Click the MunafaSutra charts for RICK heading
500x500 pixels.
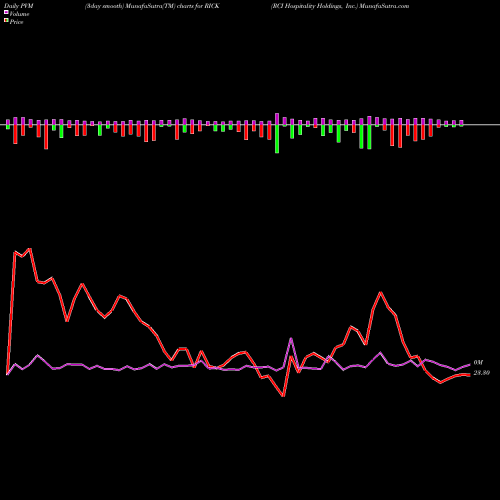pos(152,6)
